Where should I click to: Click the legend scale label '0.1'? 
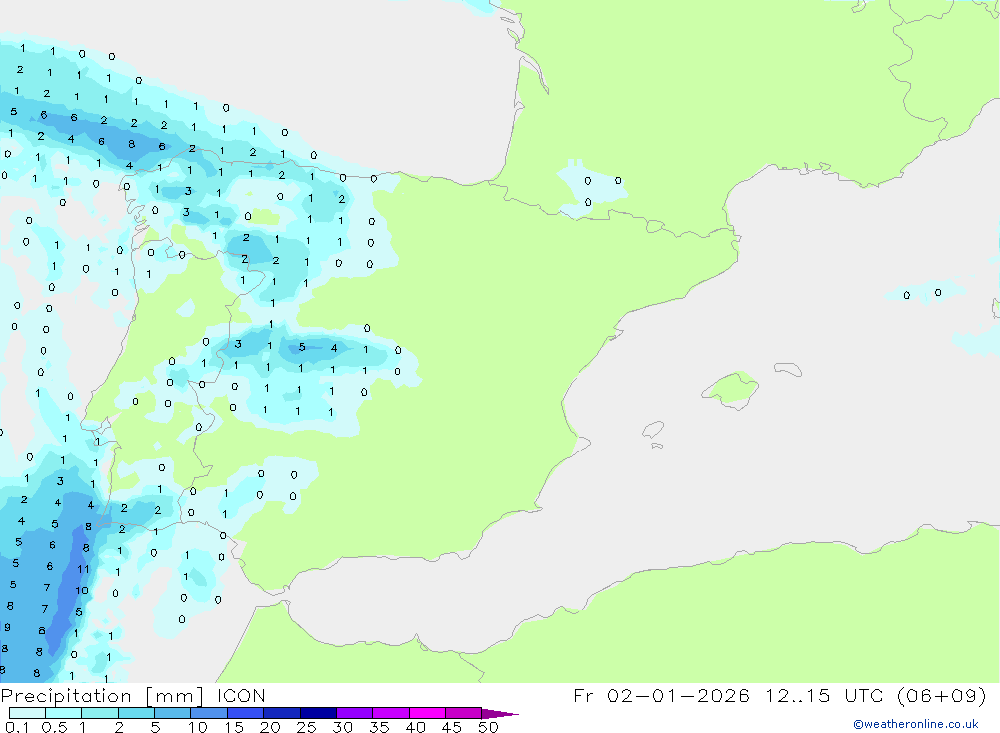point(17,727)
